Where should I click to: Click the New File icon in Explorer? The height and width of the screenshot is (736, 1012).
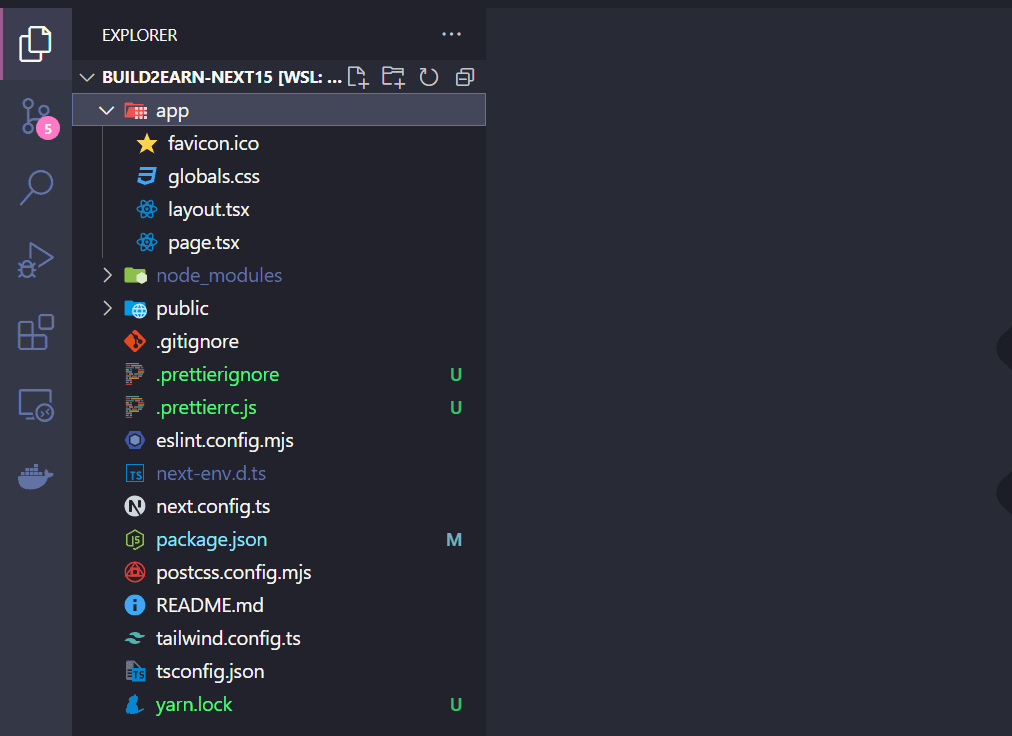click(358, 77)
